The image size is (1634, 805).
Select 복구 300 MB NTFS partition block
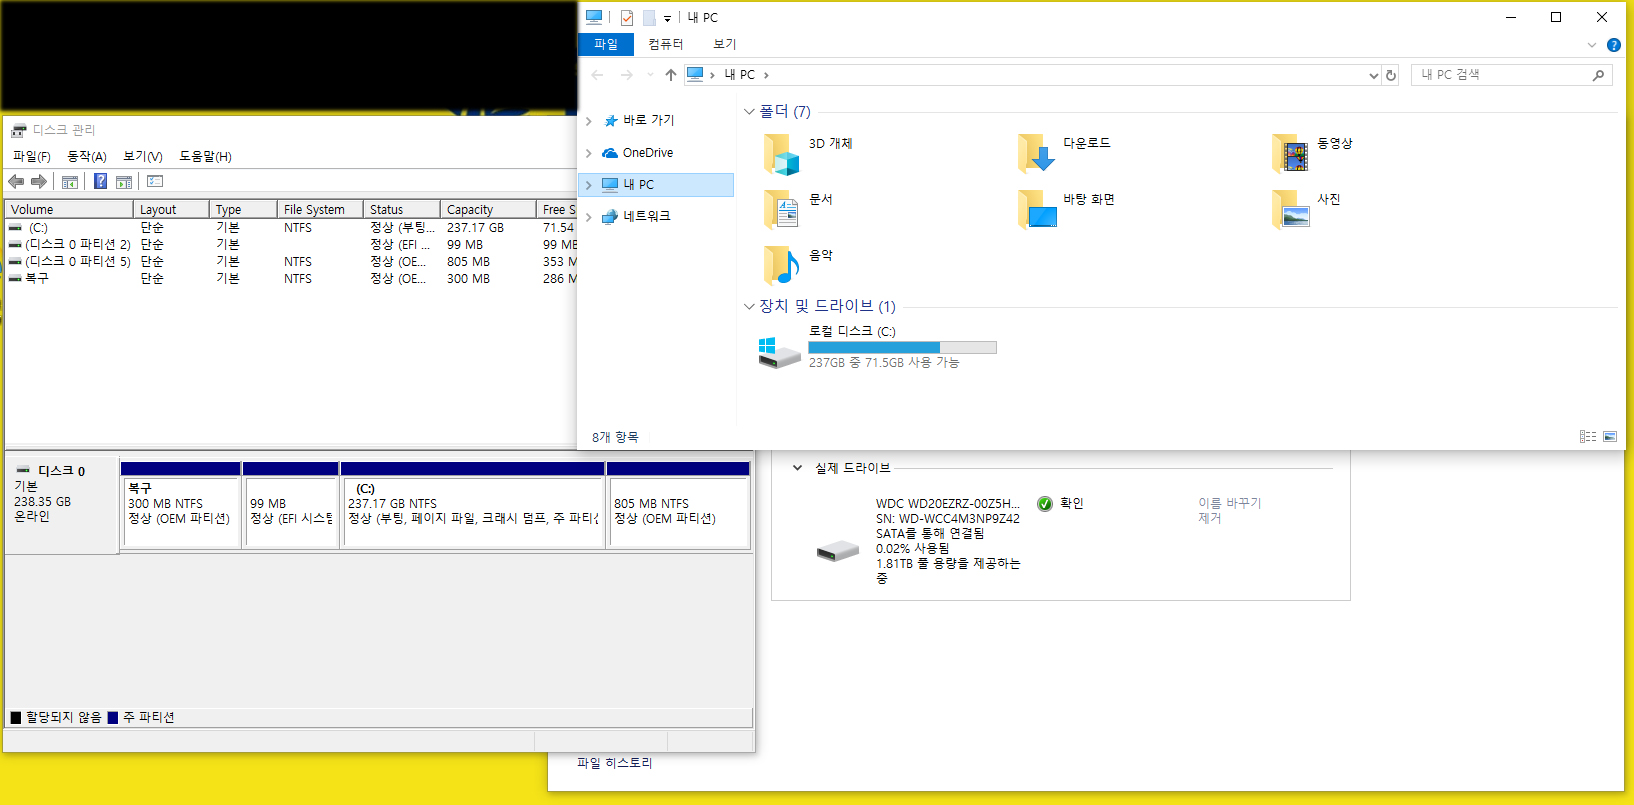click(x=180, y=504)
